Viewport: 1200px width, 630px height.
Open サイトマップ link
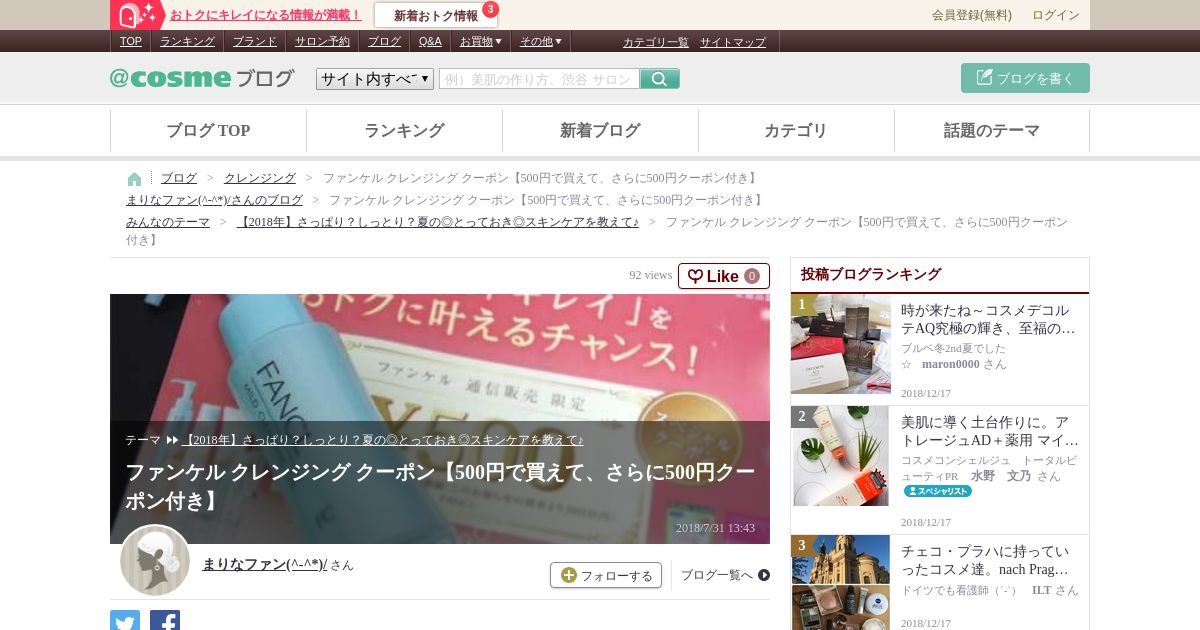[733, 42]
